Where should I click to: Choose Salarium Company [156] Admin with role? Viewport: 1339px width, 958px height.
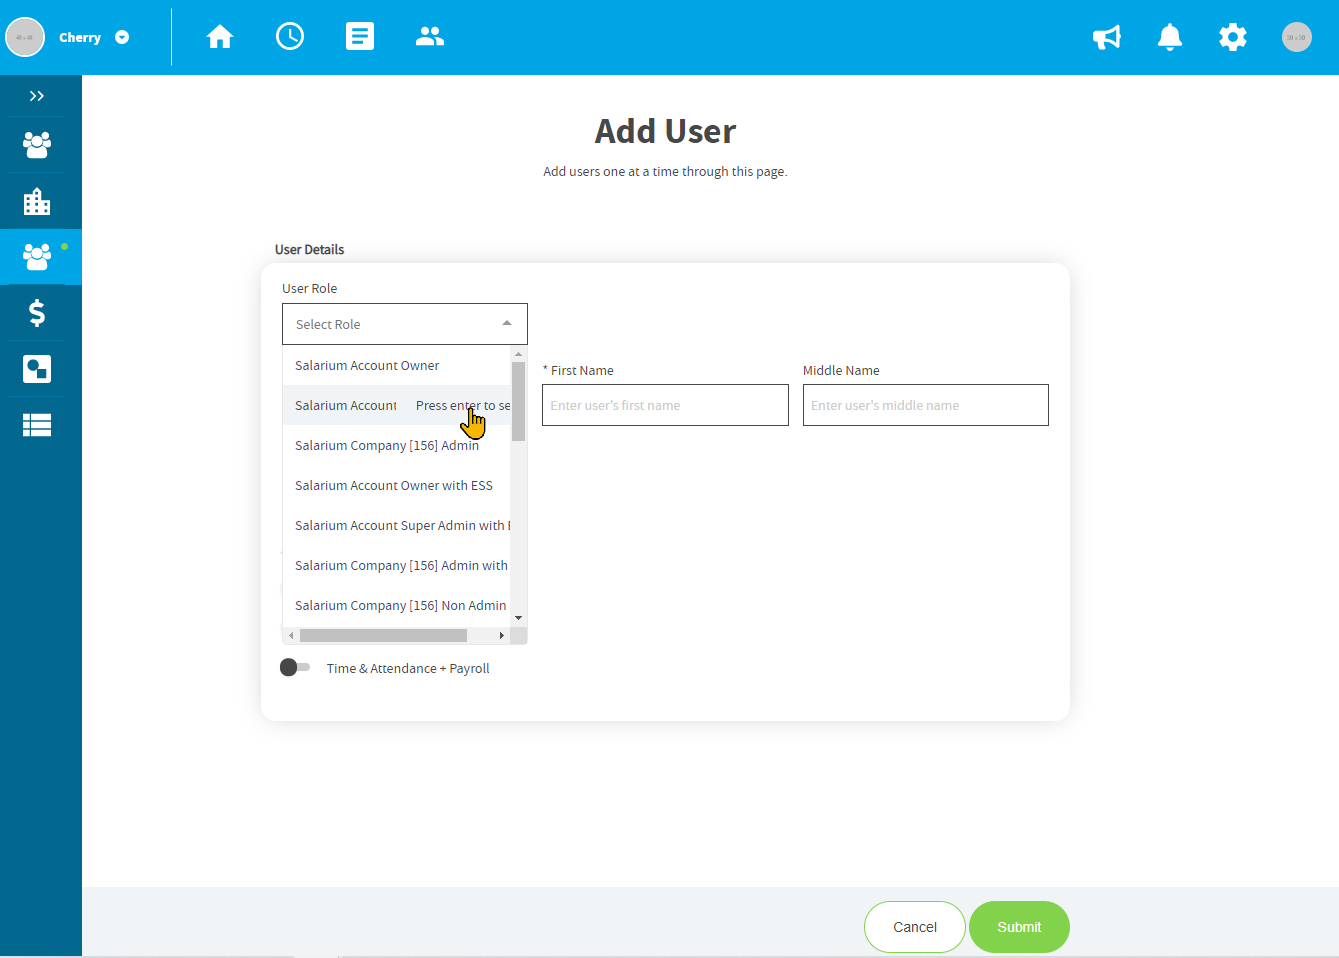coord(397,565)
